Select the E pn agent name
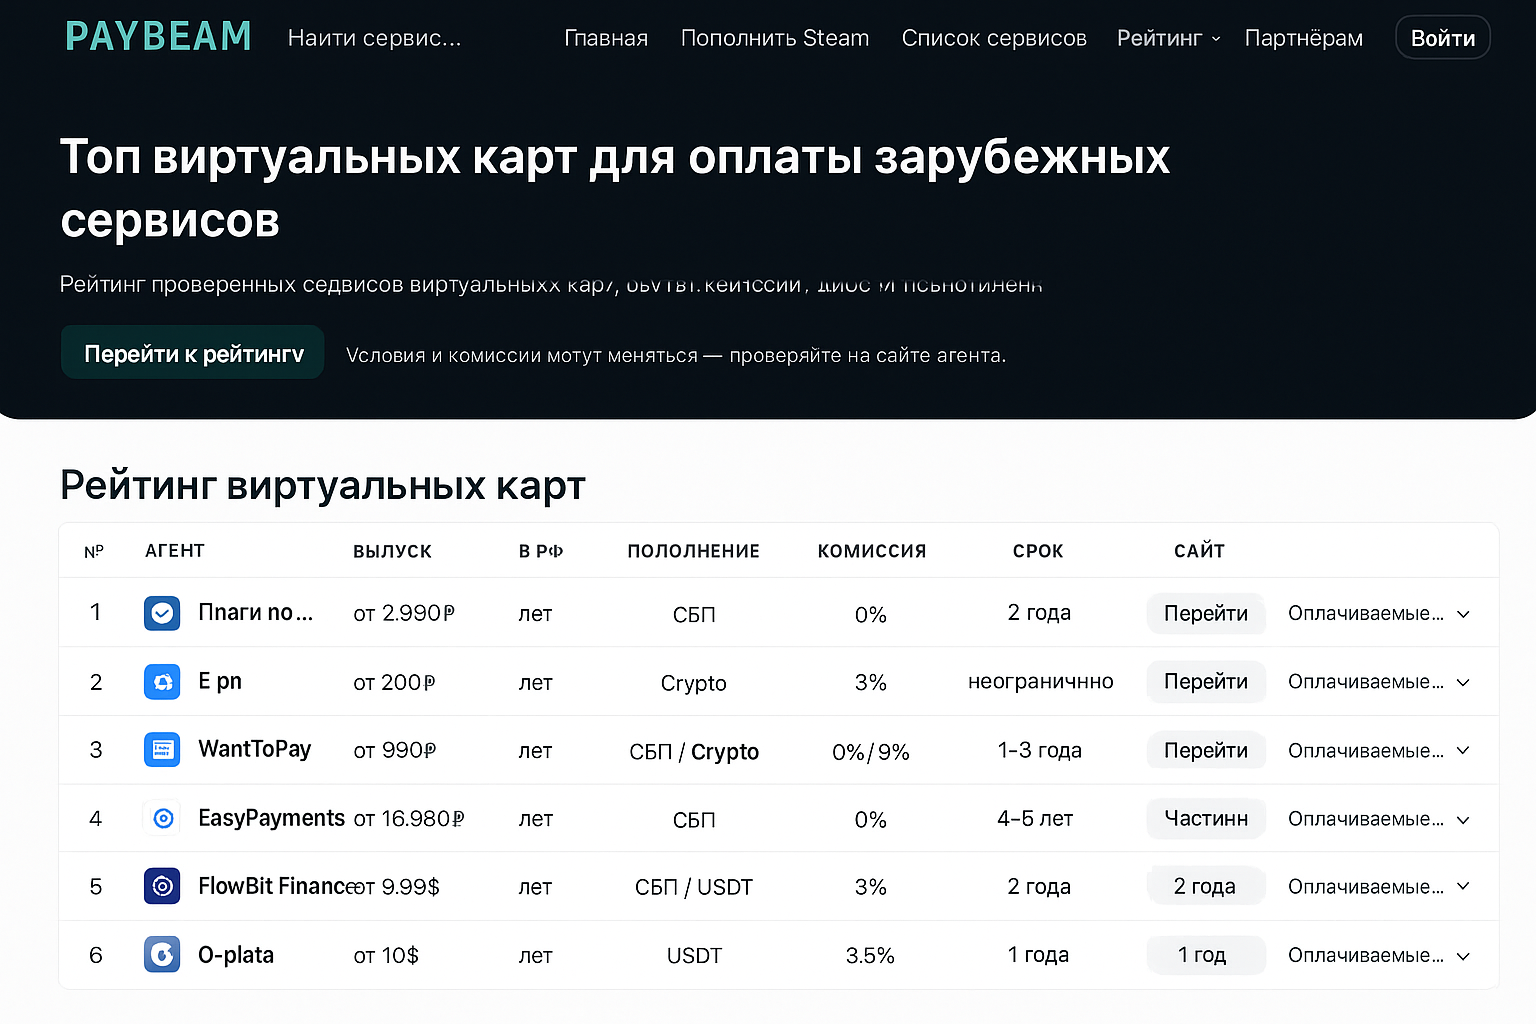The height and width of the screenshot is (1024, 1536). point(220,681)
